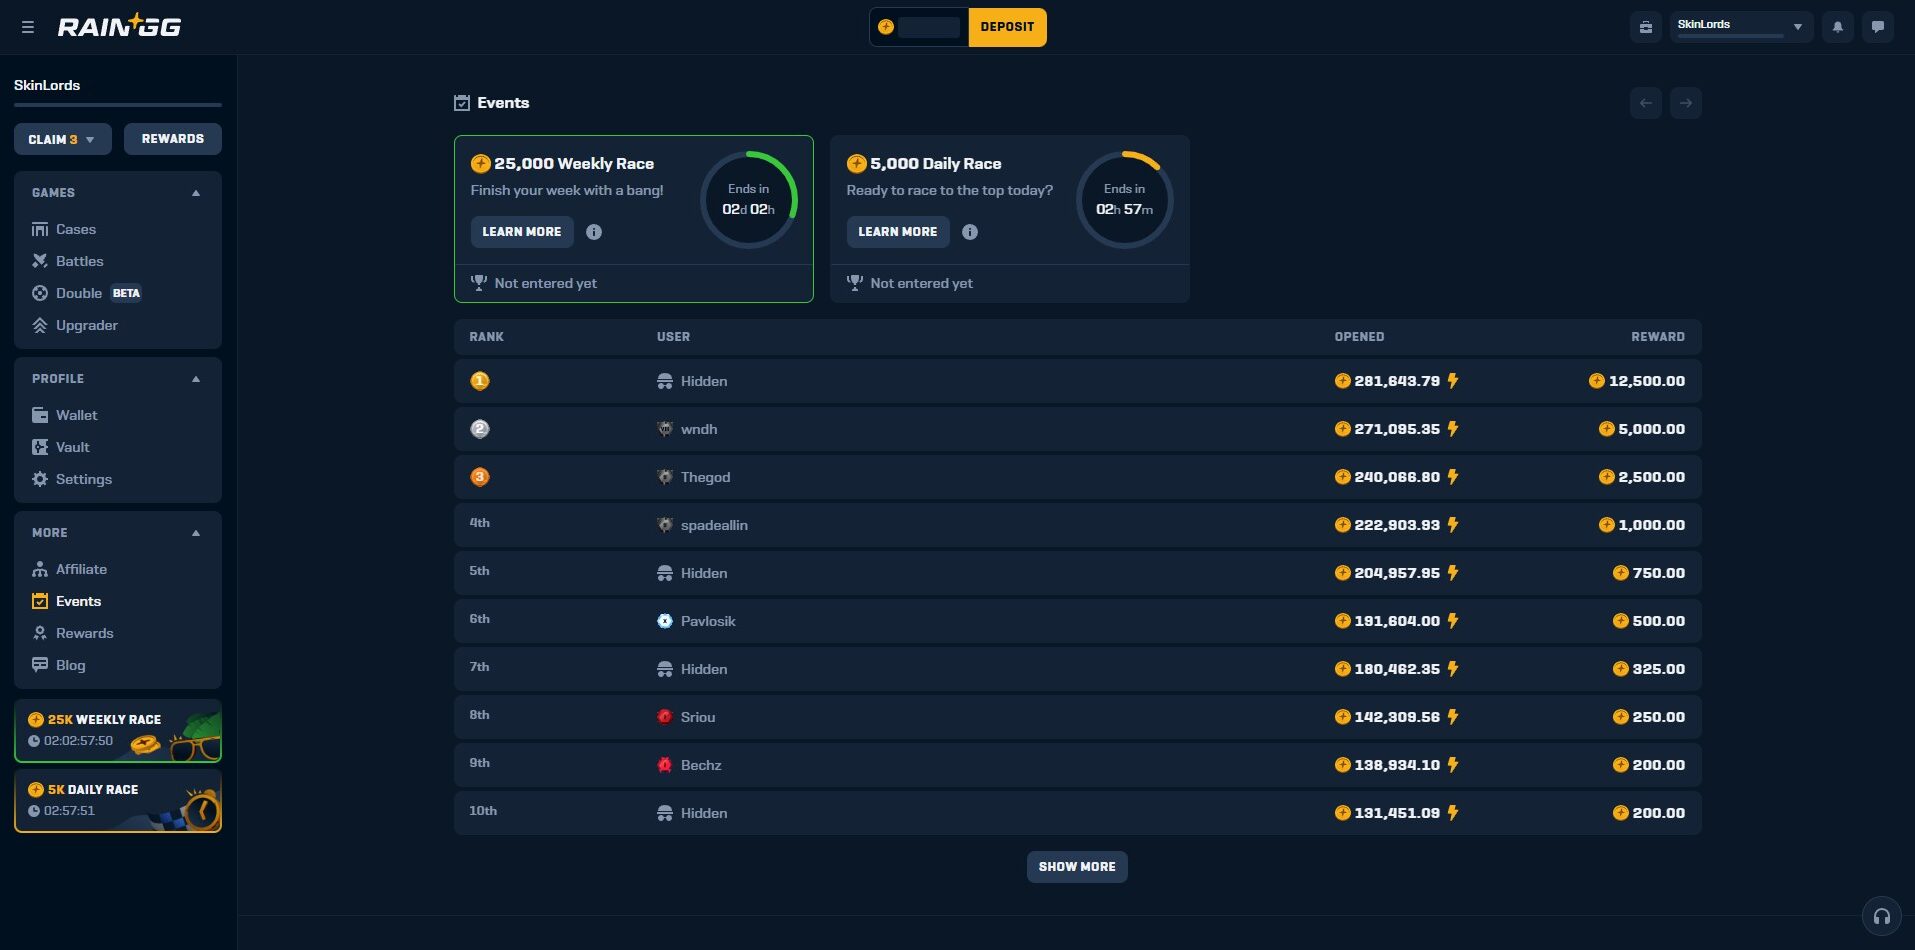The width and height of the screenshot is (1915, 950).
Task: Click LEARN MORE on Daily Race
Action: click(x=898, y=232)
